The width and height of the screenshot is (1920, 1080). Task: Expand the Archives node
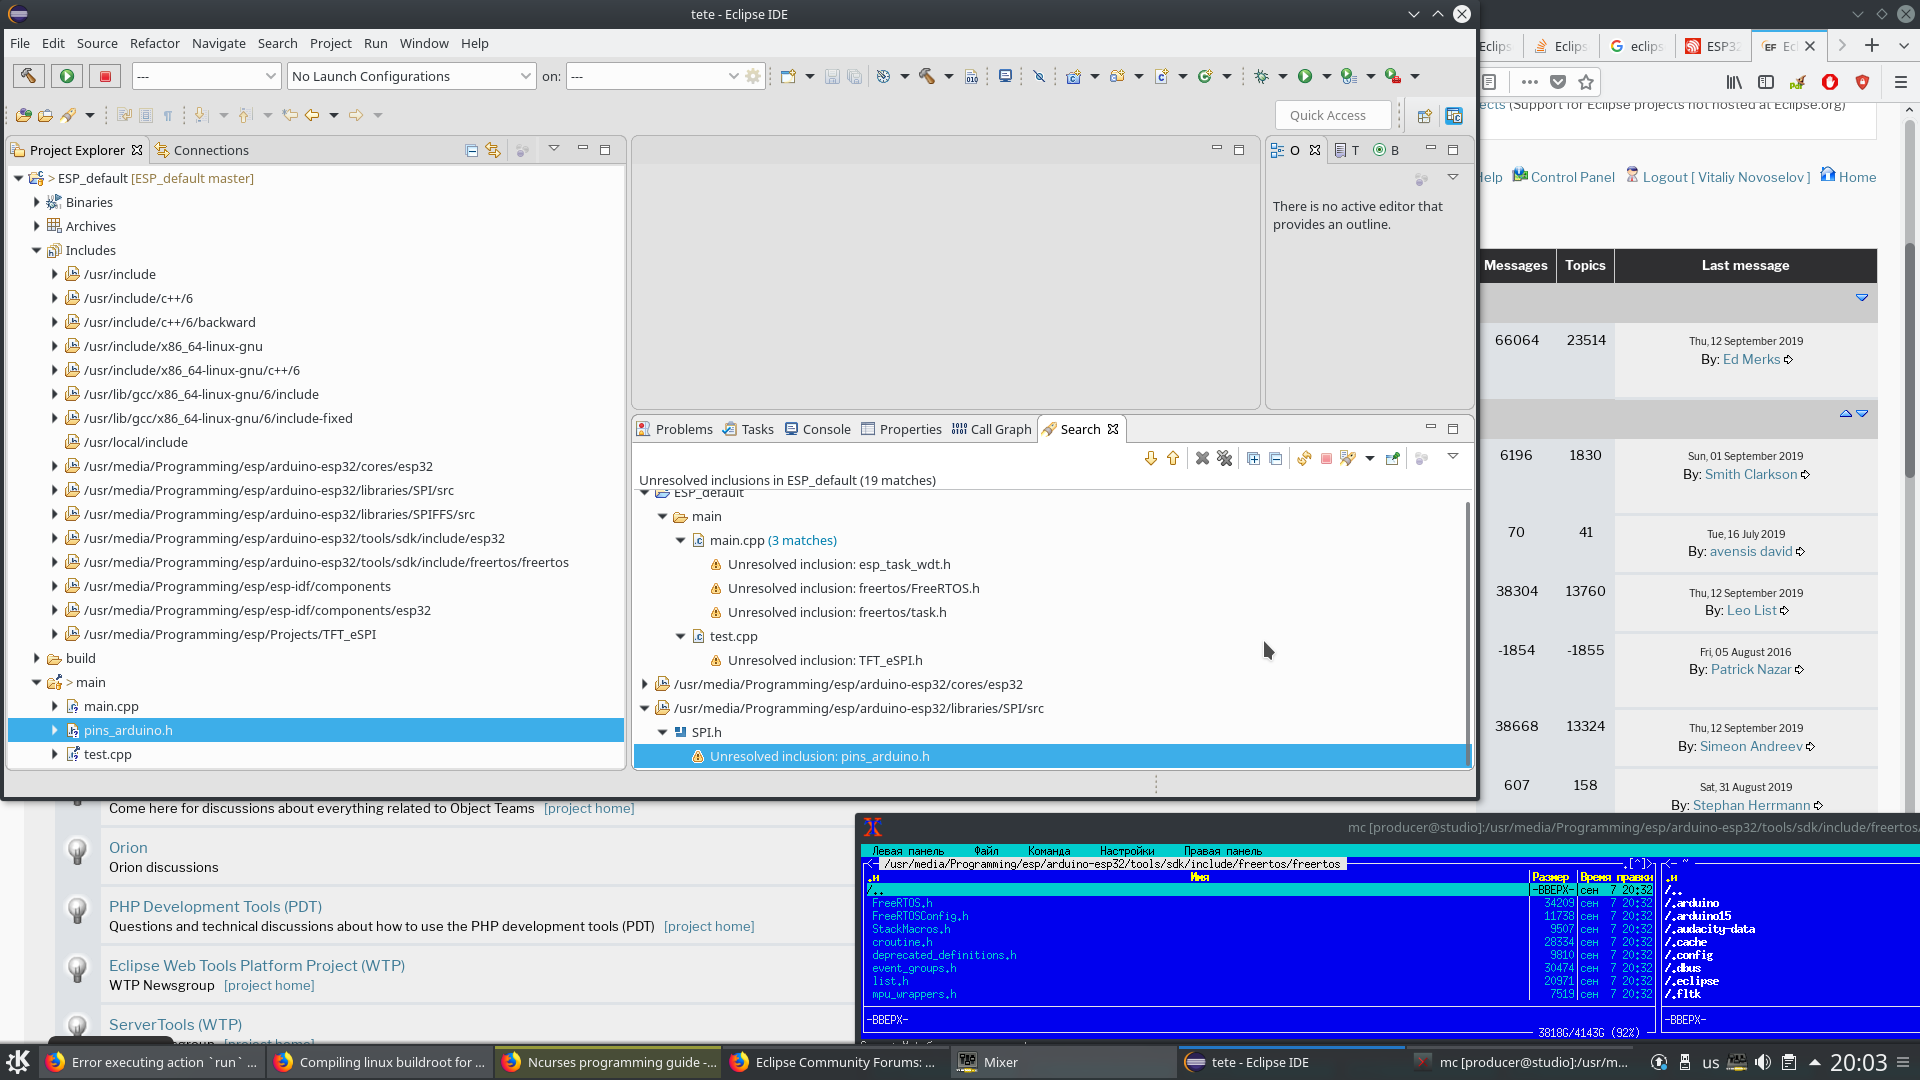37,226
